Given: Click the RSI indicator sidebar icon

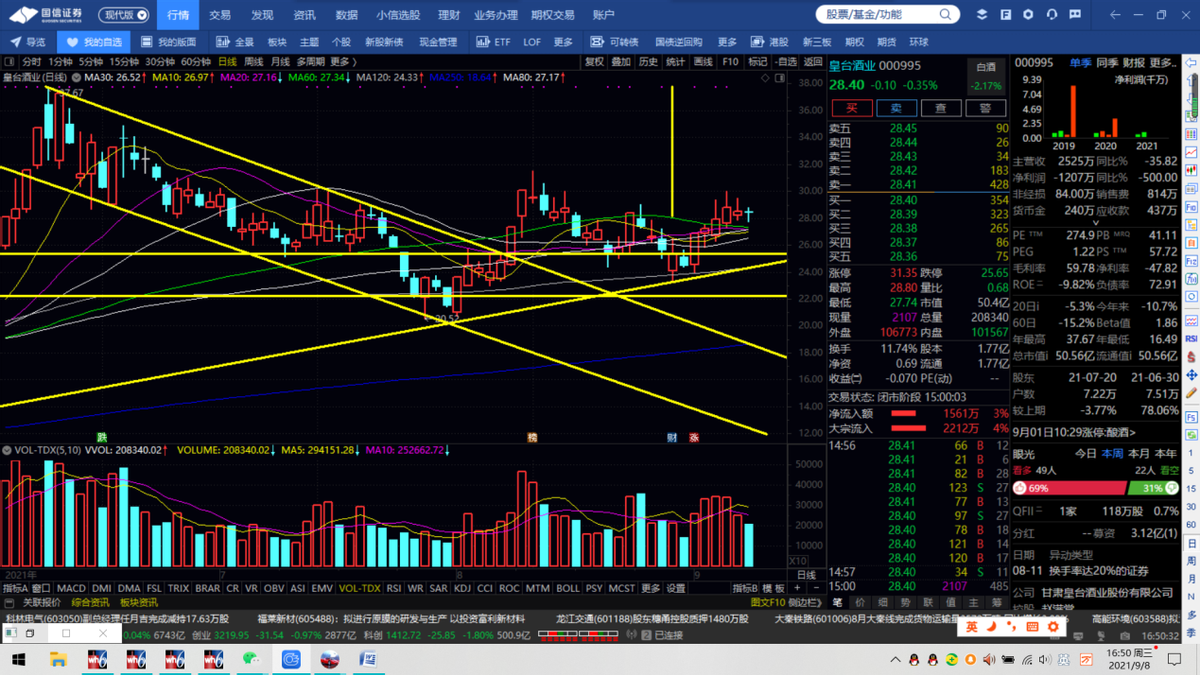Looking at the screenshot, I should pos(1192,339).
